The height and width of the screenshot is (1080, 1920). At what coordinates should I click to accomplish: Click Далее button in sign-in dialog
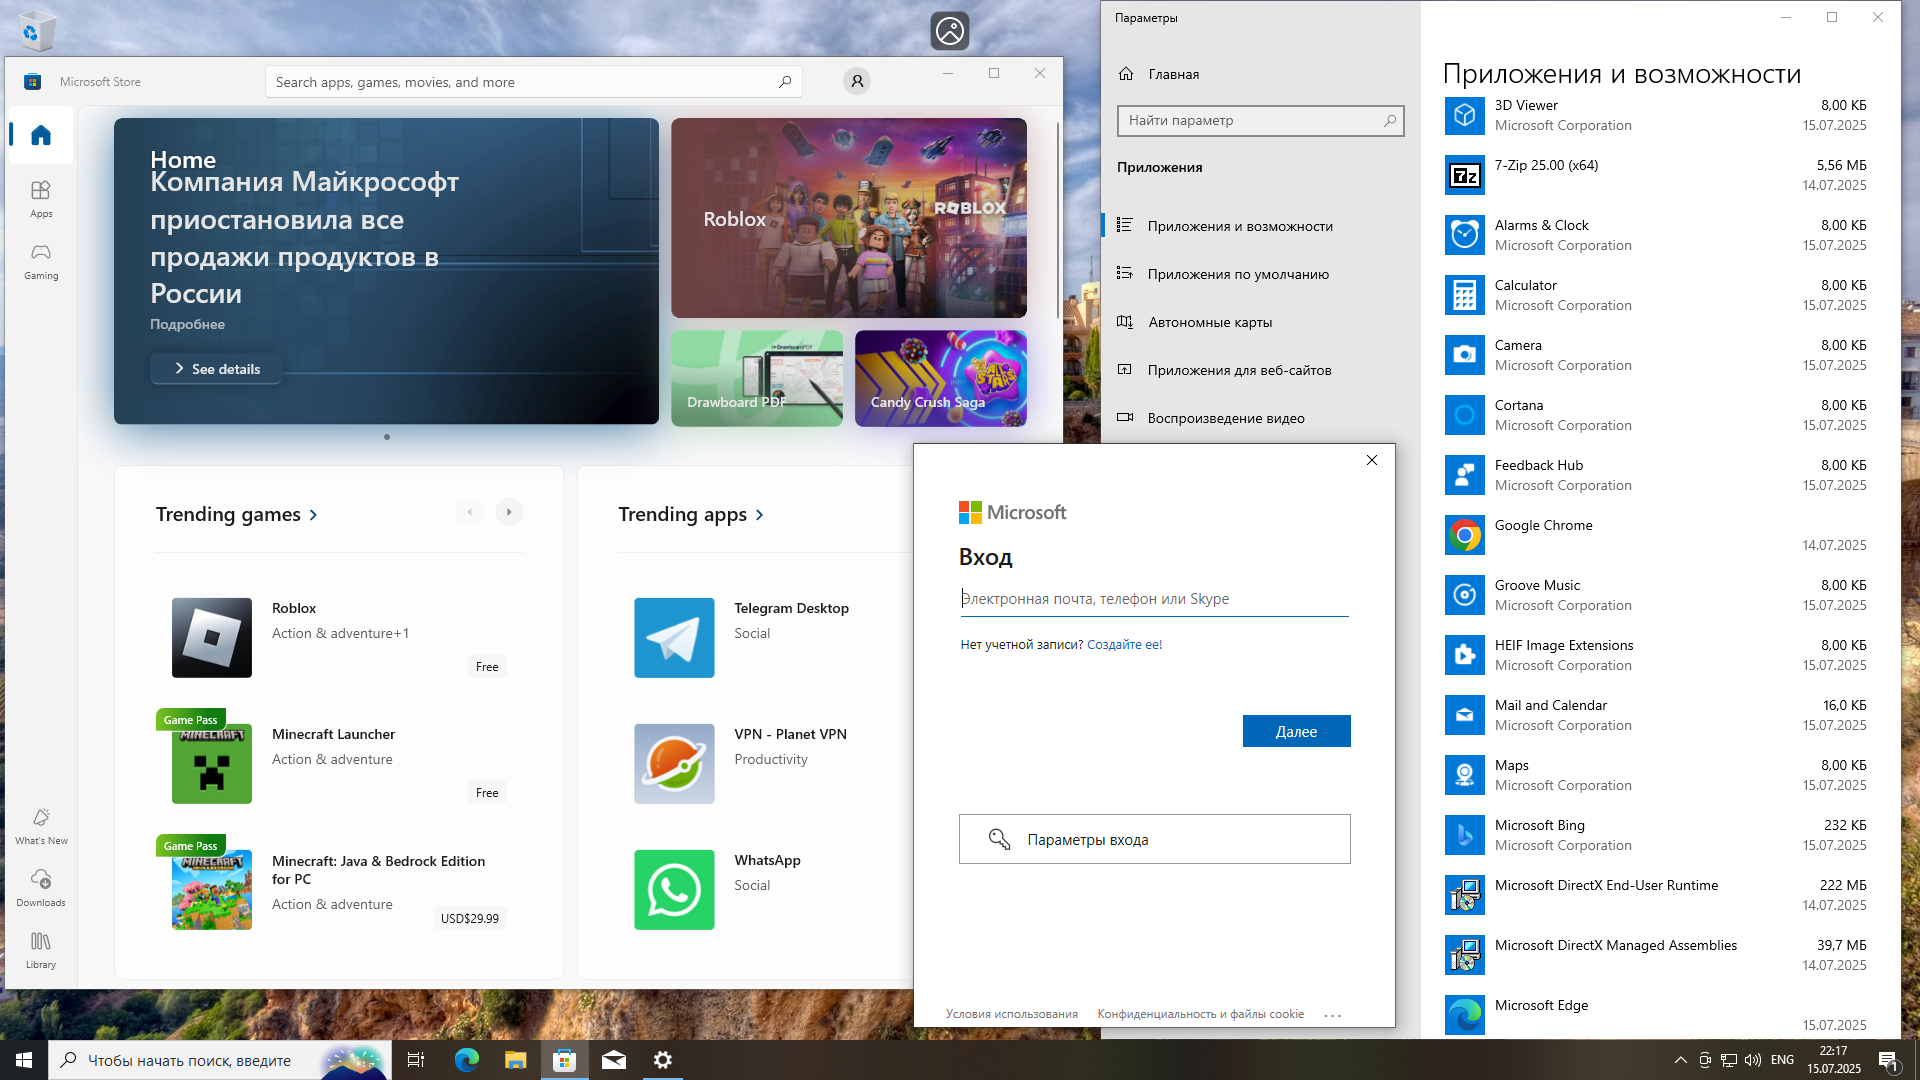click(x=1296, y=731)
